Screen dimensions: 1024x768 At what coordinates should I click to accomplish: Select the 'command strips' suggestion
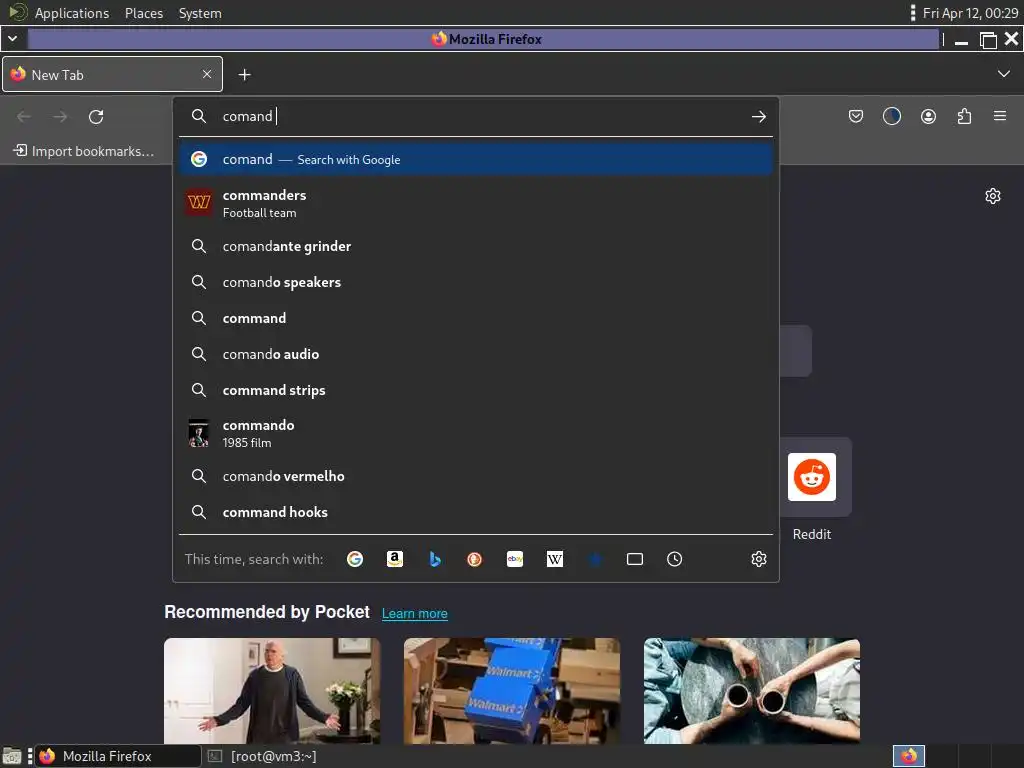click(x=475, y=390)
